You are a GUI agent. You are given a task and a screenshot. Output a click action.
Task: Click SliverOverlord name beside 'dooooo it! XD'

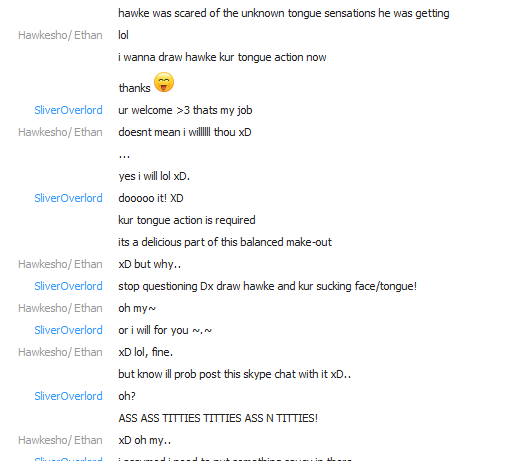[x=68, y=198]
